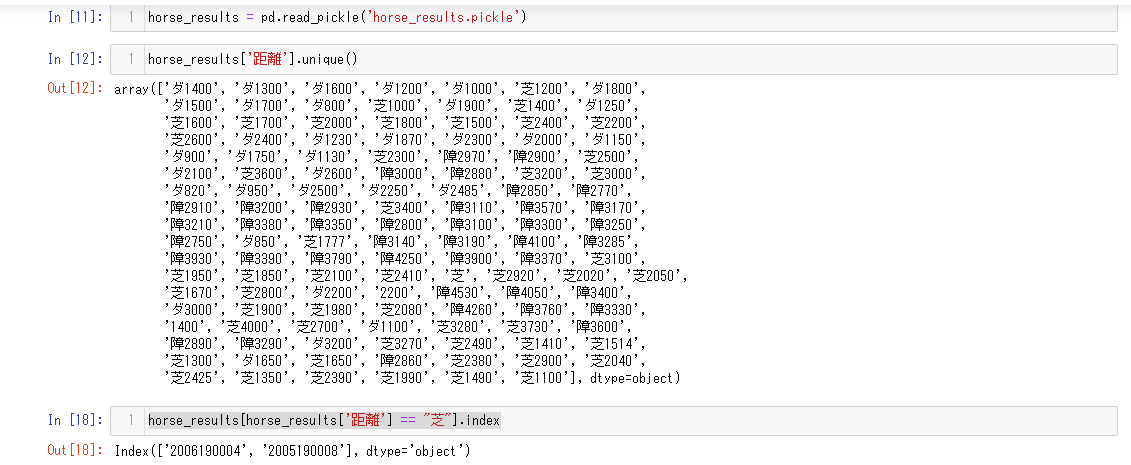Click '芝1514' in the output array
Viewport: 1131px width, 465px height.
point(613,342)
